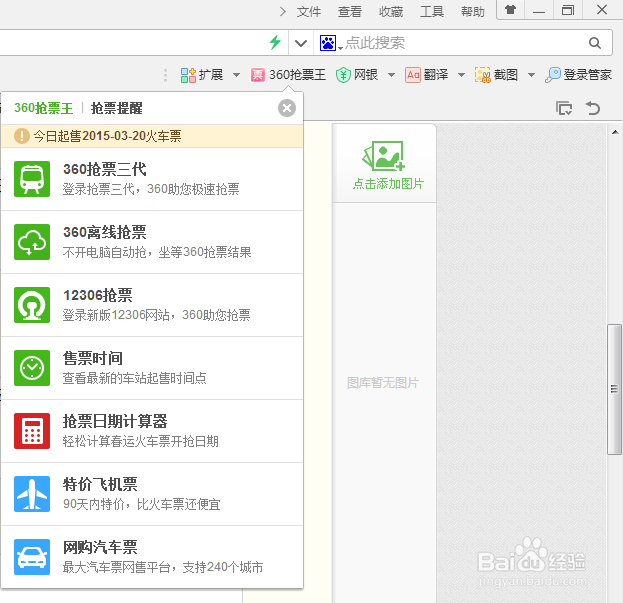Click the search engine selector small arrow
The height and width of the screenshot is (603, 623).
pos(340,48)
